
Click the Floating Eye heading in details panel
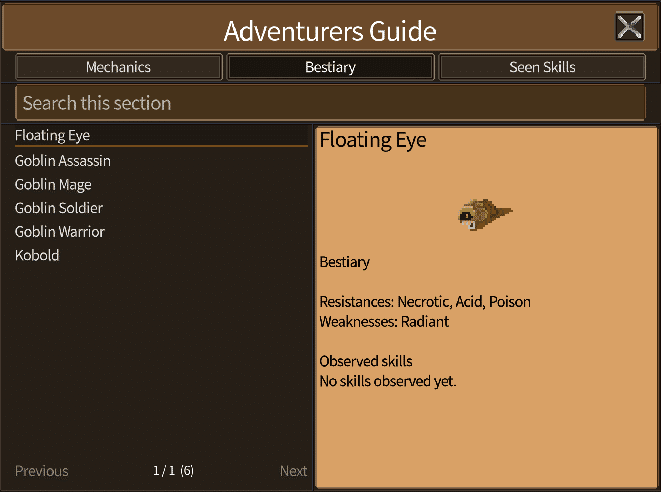(x=373, y=140)
